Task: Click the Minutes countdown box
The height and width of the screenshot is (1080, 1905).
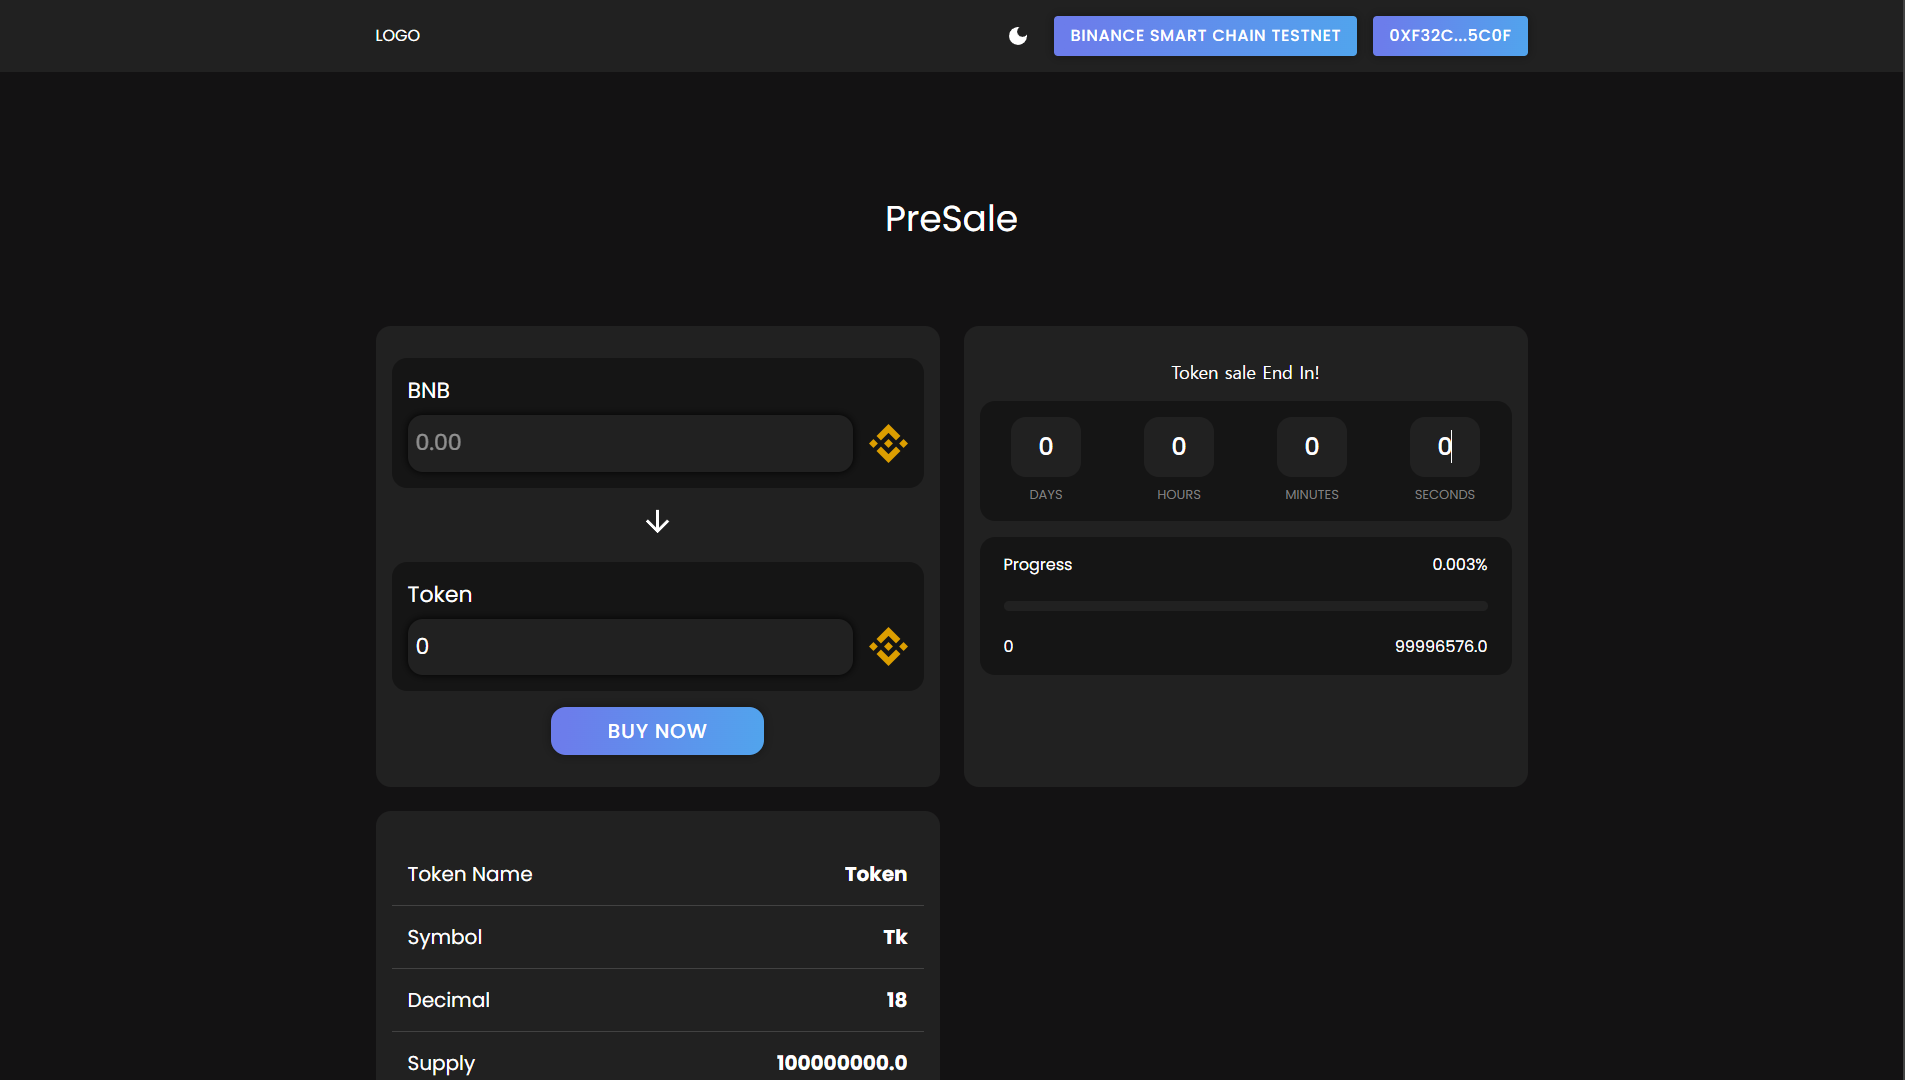Action: (x=1311, y=447)
